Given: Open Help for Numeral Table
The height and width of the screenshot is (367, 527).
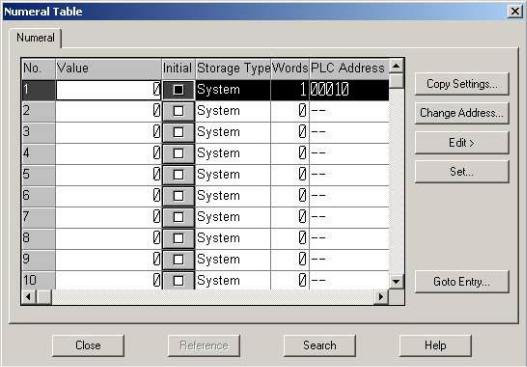Looking at the screenshot, I should click(435, 345).
